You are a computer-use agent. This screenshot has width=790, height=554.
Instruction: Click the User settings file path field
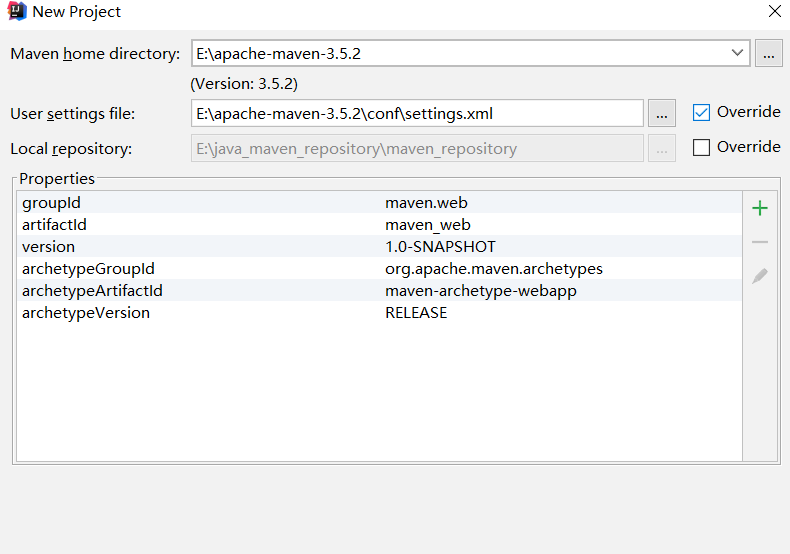[417, 113]
